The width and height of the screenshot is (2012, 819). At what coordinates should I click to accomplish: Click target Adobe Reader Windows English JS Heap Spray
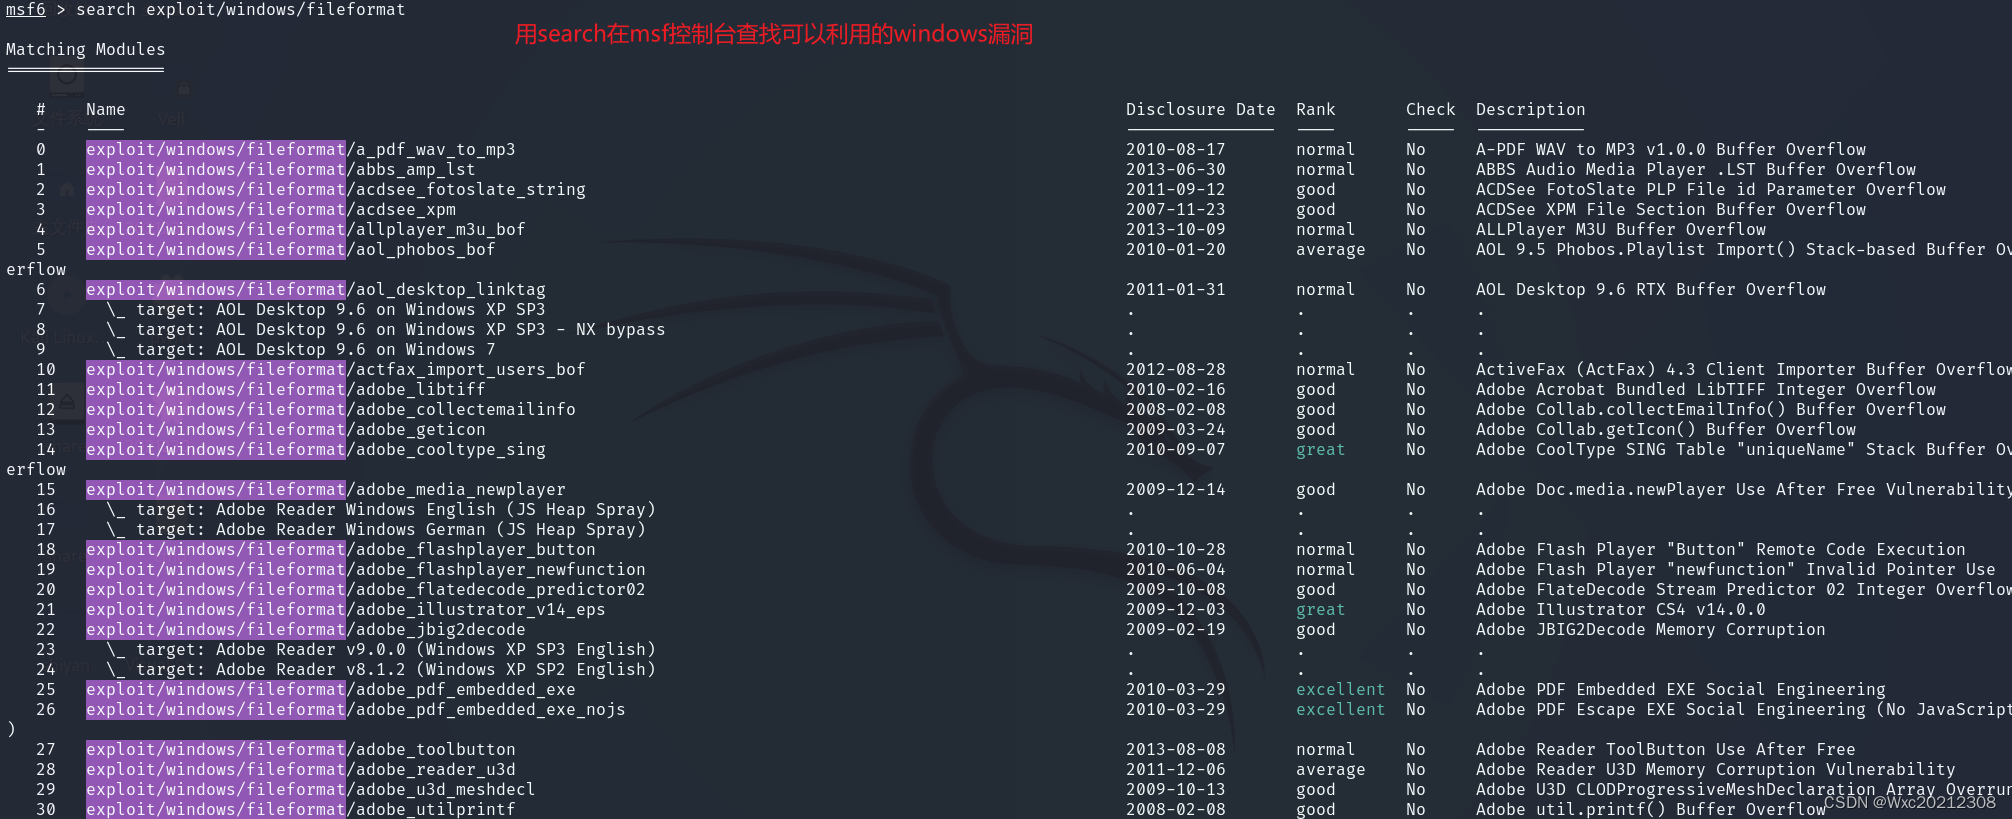381,510
